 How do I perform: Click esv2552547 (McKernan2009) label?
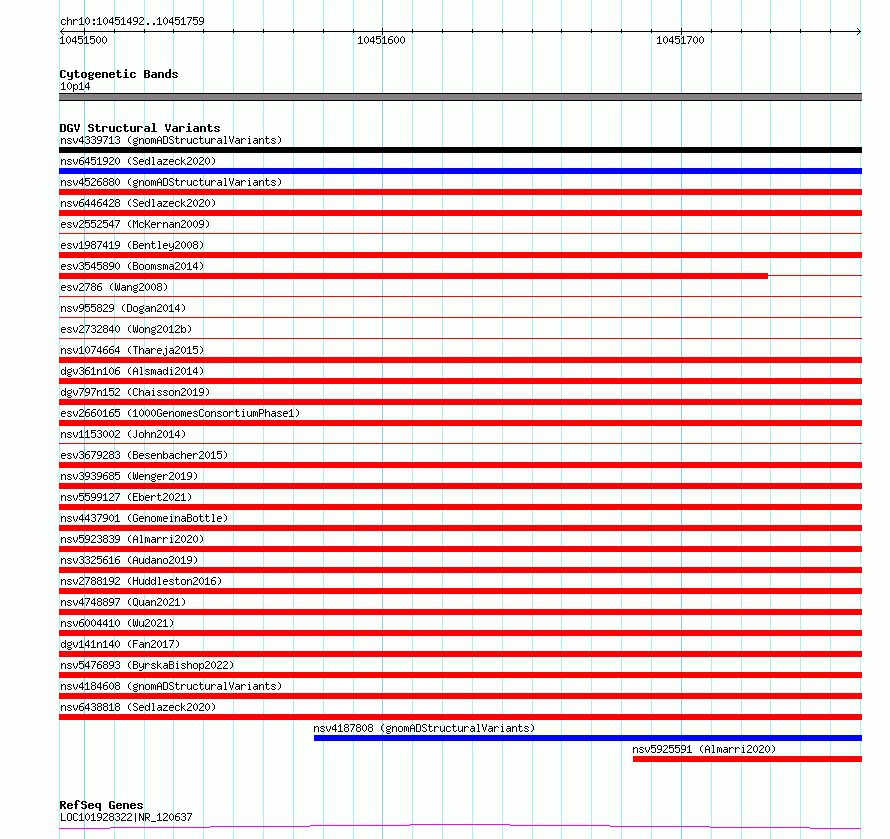coord(135,224)
